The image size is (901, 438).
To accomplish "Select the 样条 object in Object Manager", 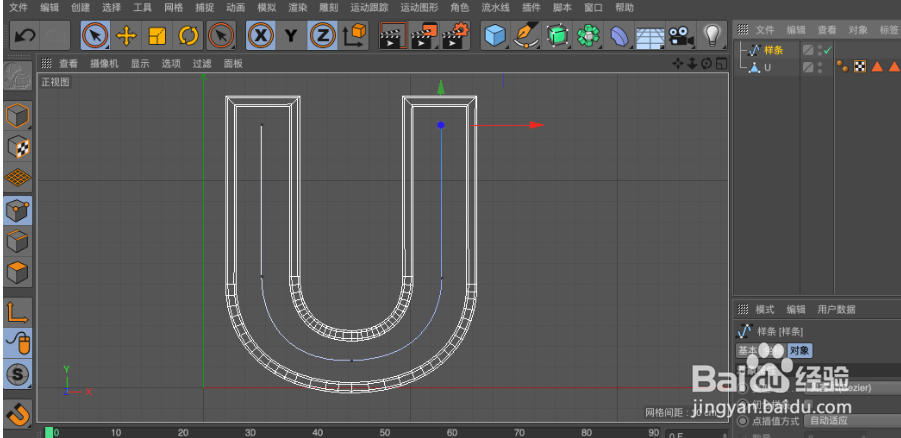I will (x=773, y=51).
